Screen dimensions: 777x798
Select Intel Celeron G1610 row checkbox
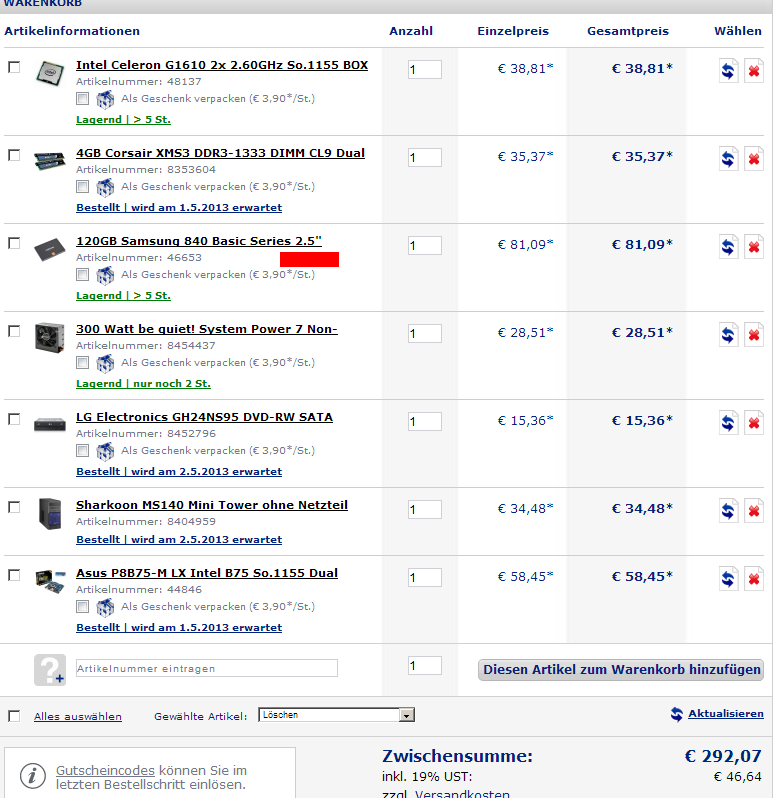click(14, 67)
